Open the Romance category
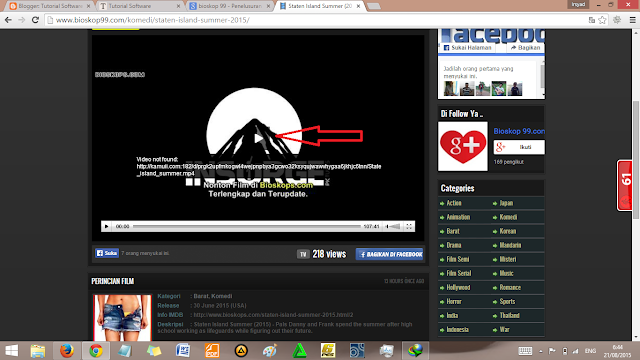The image size is (640, 360). coord(510,287)
